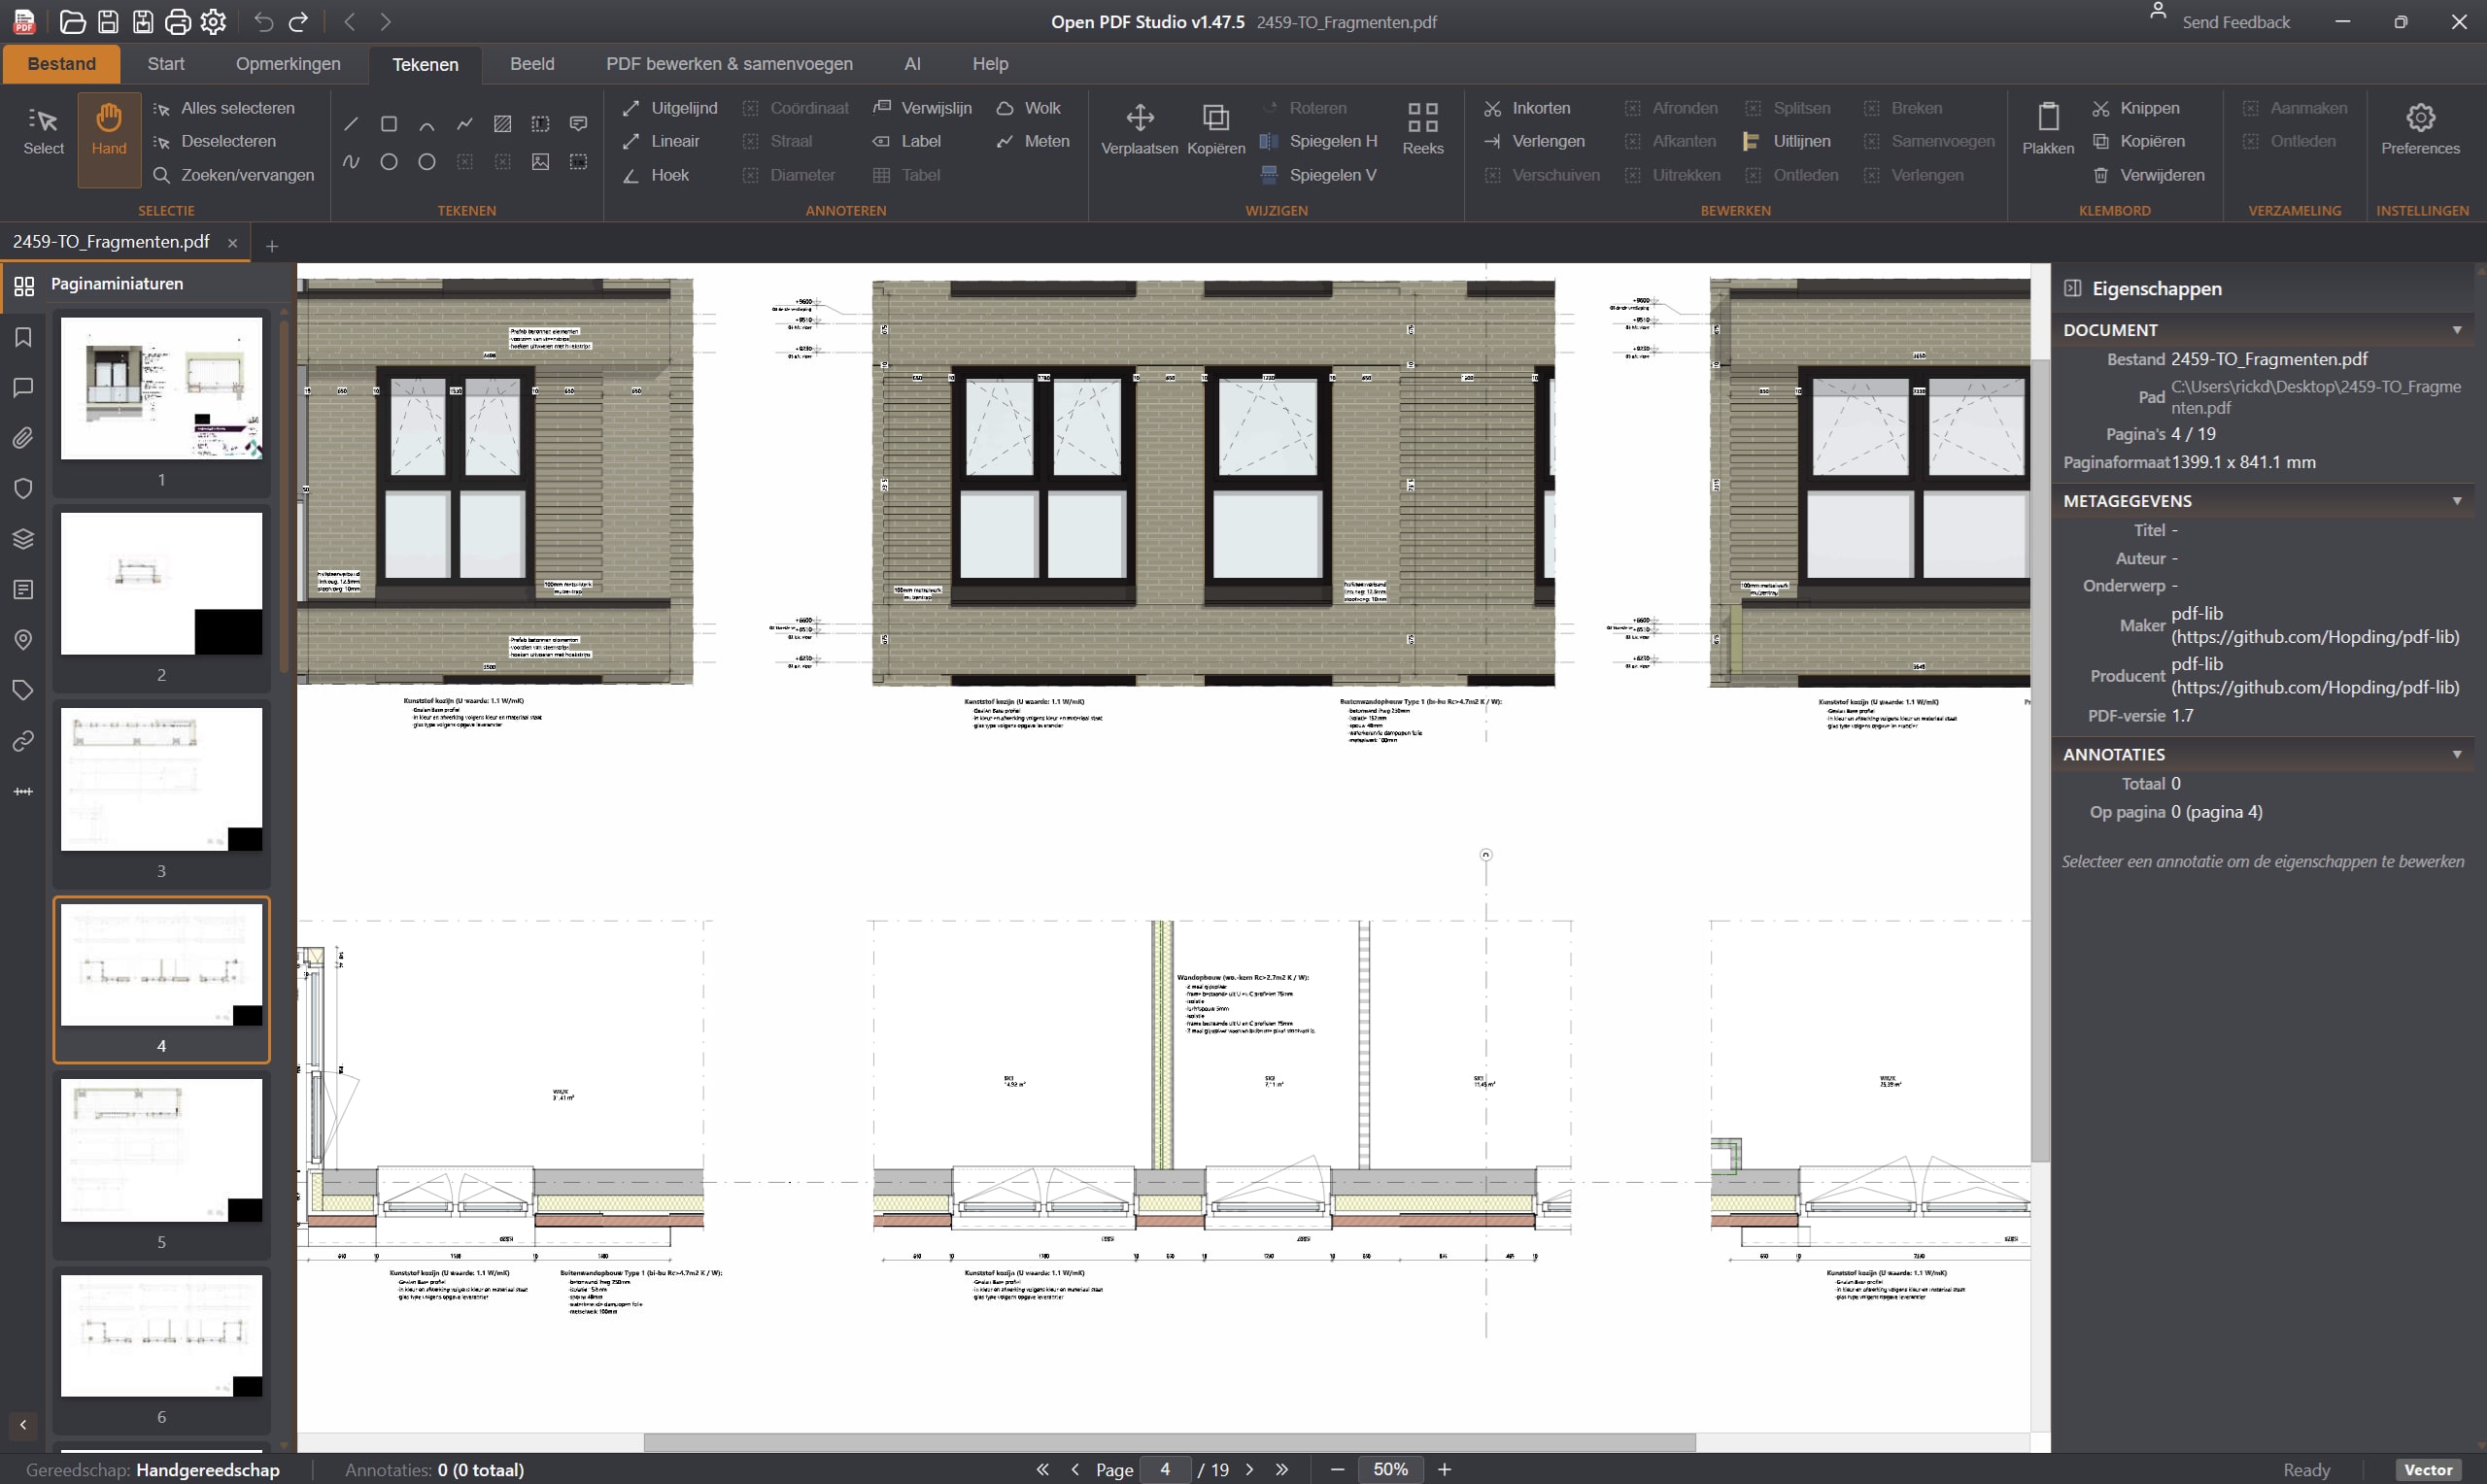Open the 50% zoom level box
This screenshot has height=1484, width=2487.
coord(1390,1469)
